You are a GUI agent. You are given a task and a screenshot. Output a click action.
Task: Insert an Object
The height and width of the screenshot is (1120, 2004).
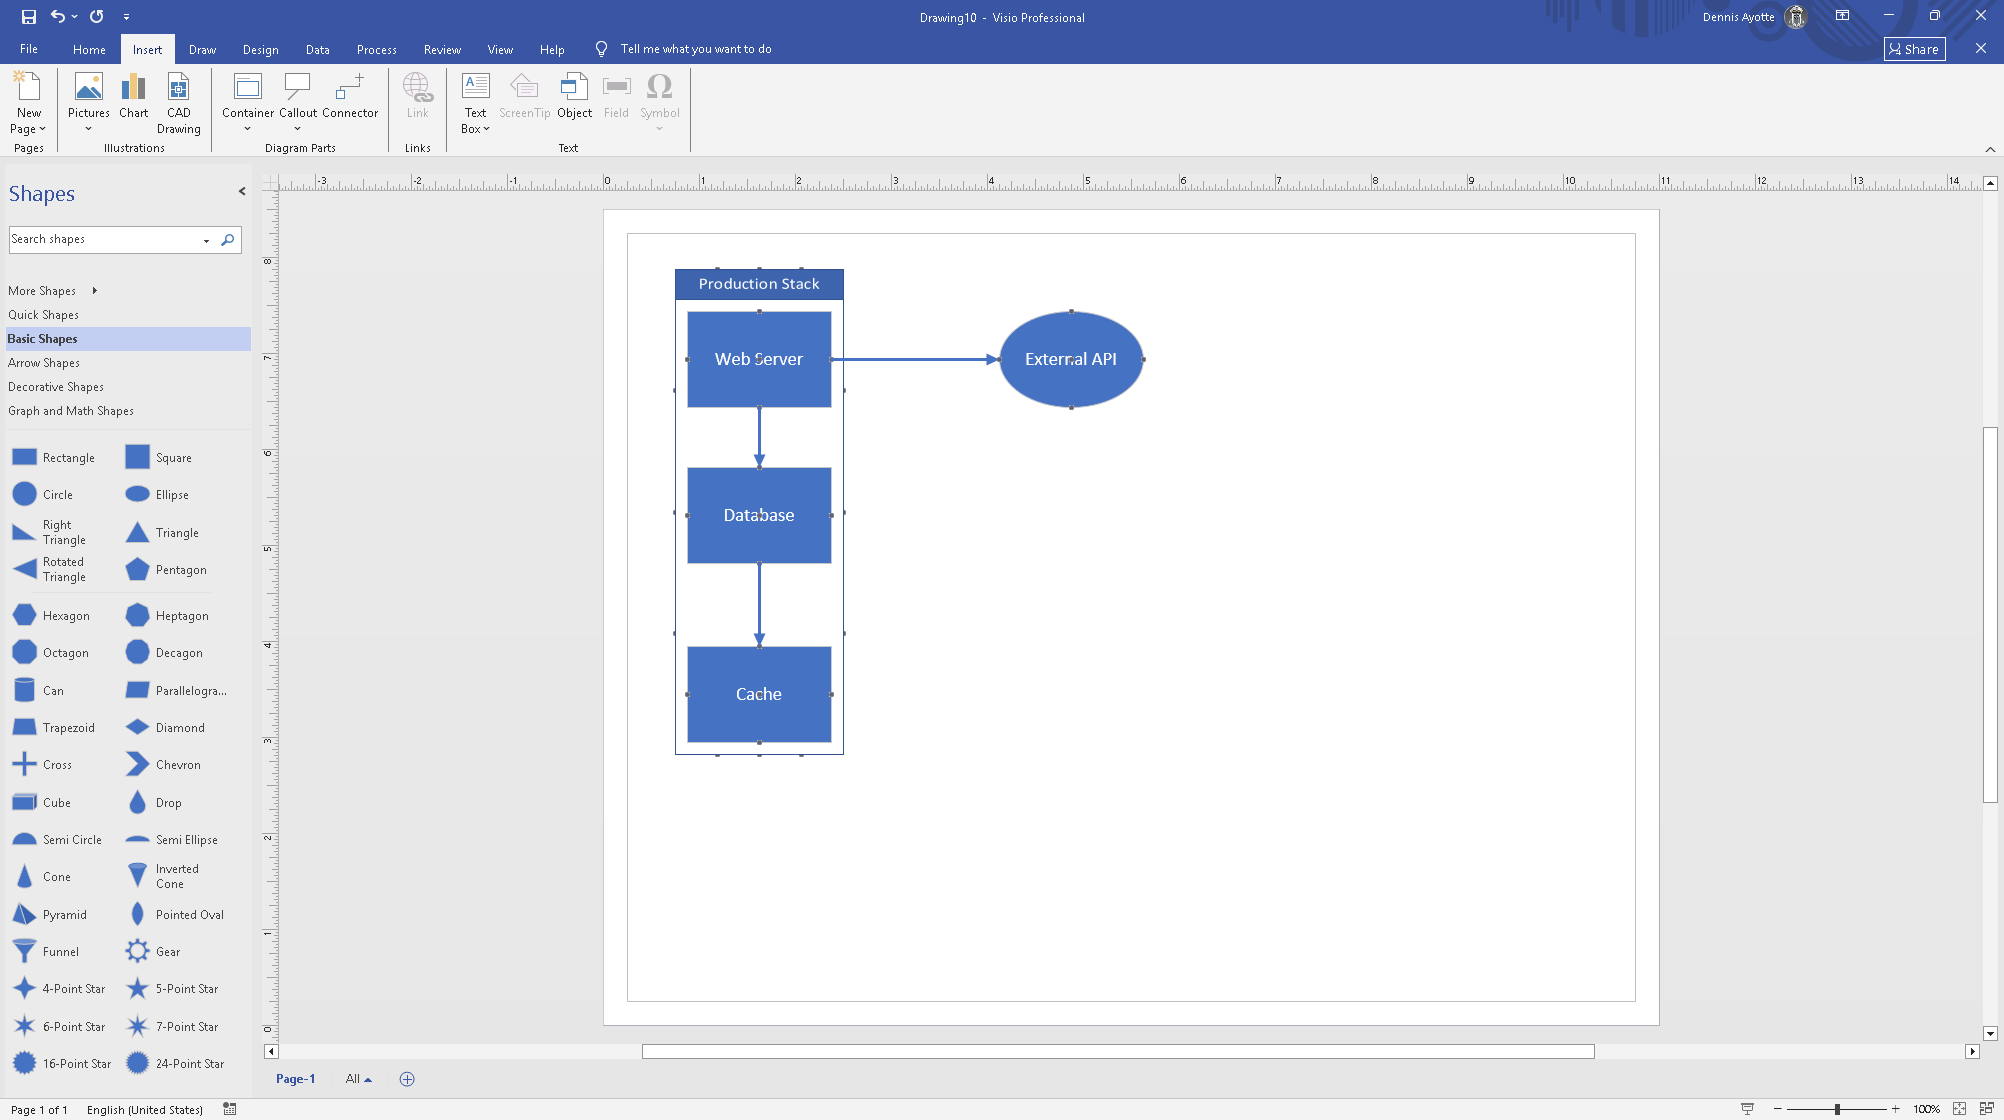575,95
